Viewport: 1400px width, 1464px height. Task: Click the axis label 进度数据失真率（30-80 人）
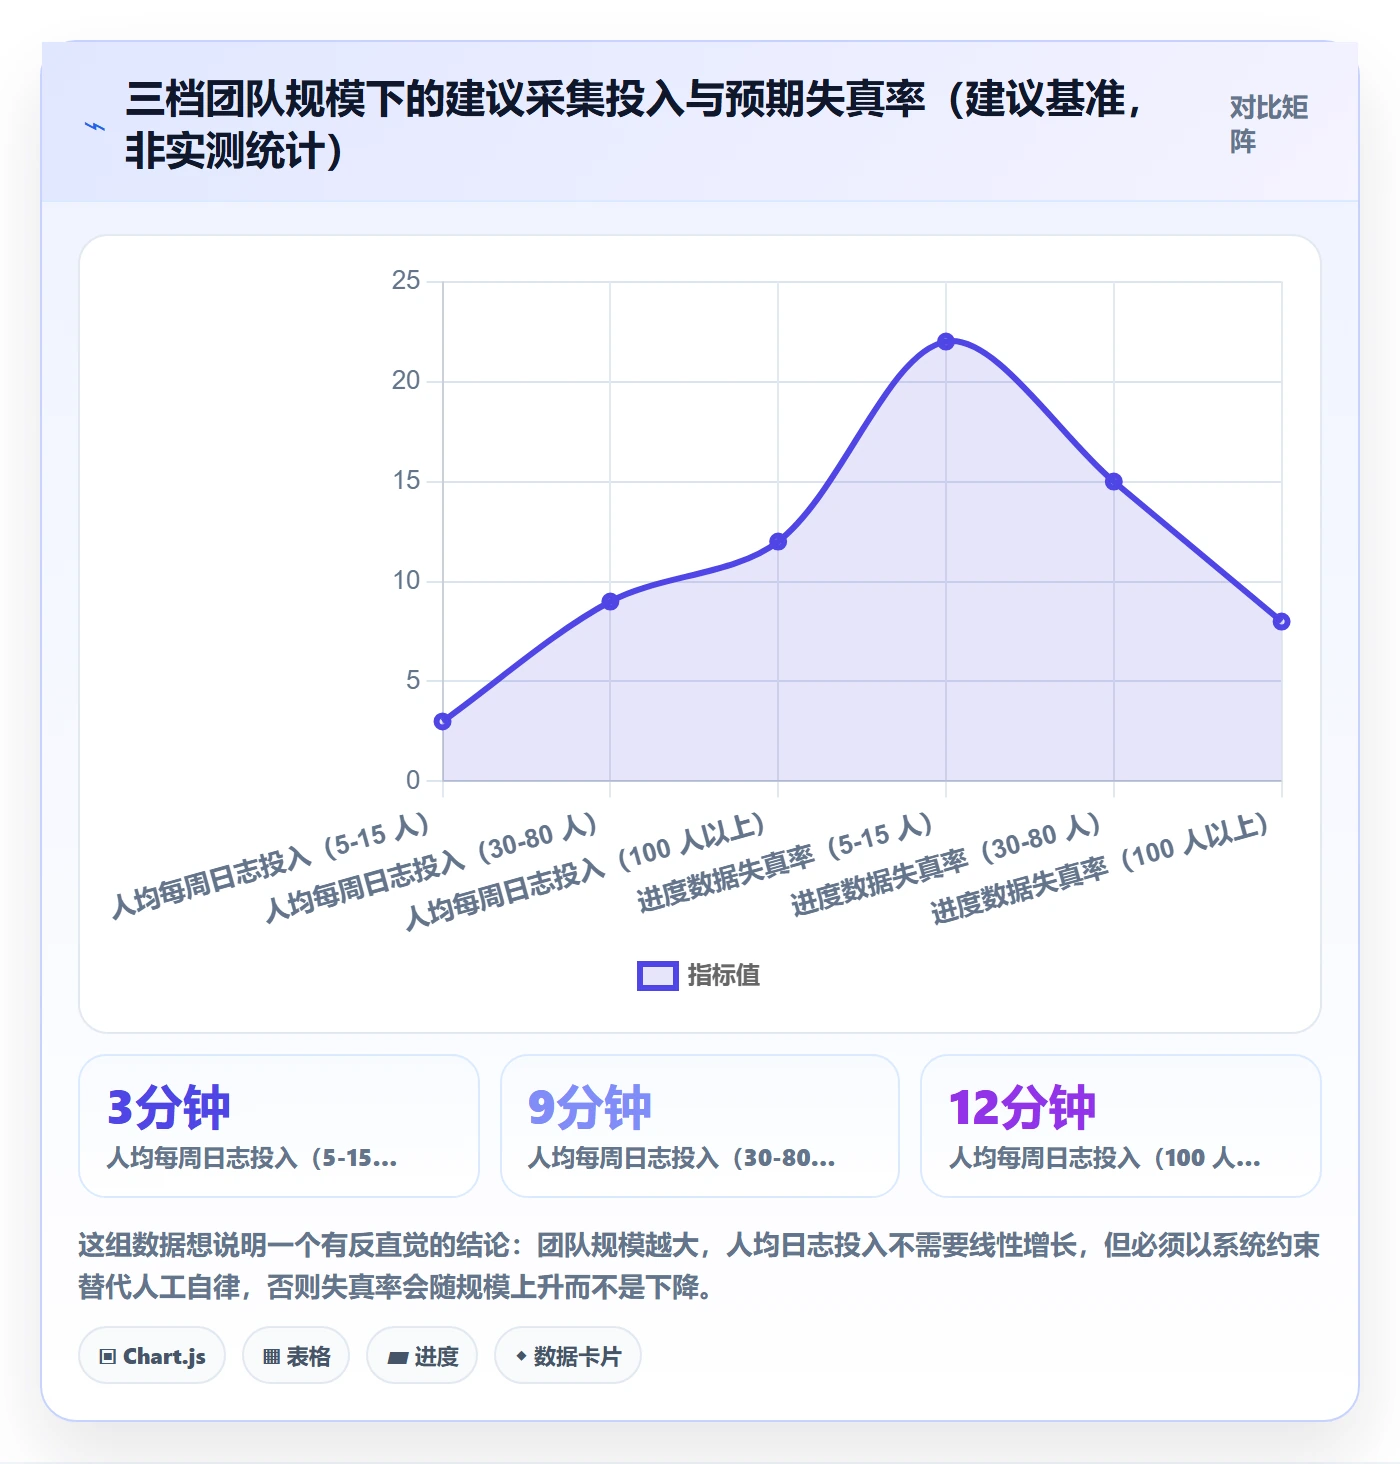[946, 864]
